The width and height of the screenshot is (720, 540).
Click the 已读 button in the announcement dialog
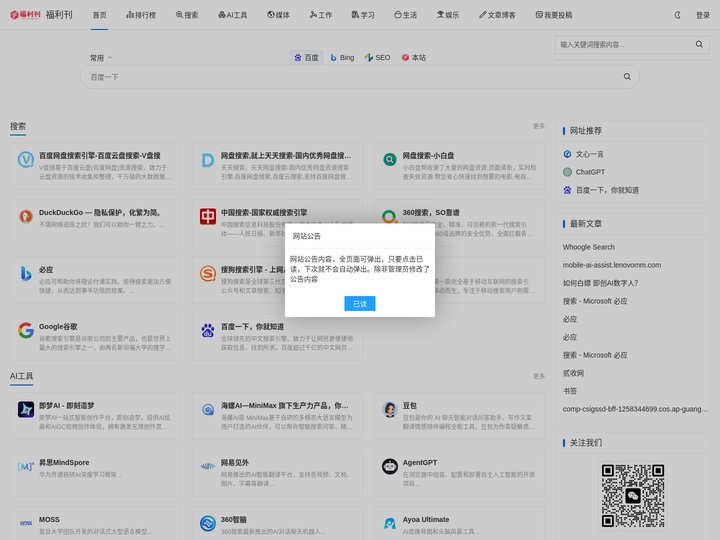pyautogui.click(x=360, y=304)
